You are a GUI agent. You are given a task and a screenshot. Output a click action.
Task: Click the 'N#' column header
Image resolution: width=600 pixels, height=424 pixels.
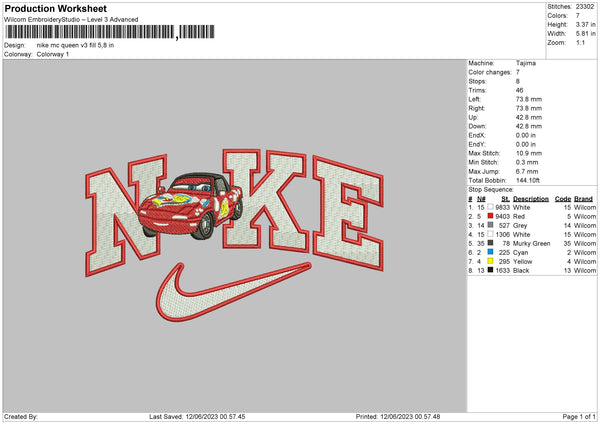tap(481, 199)
